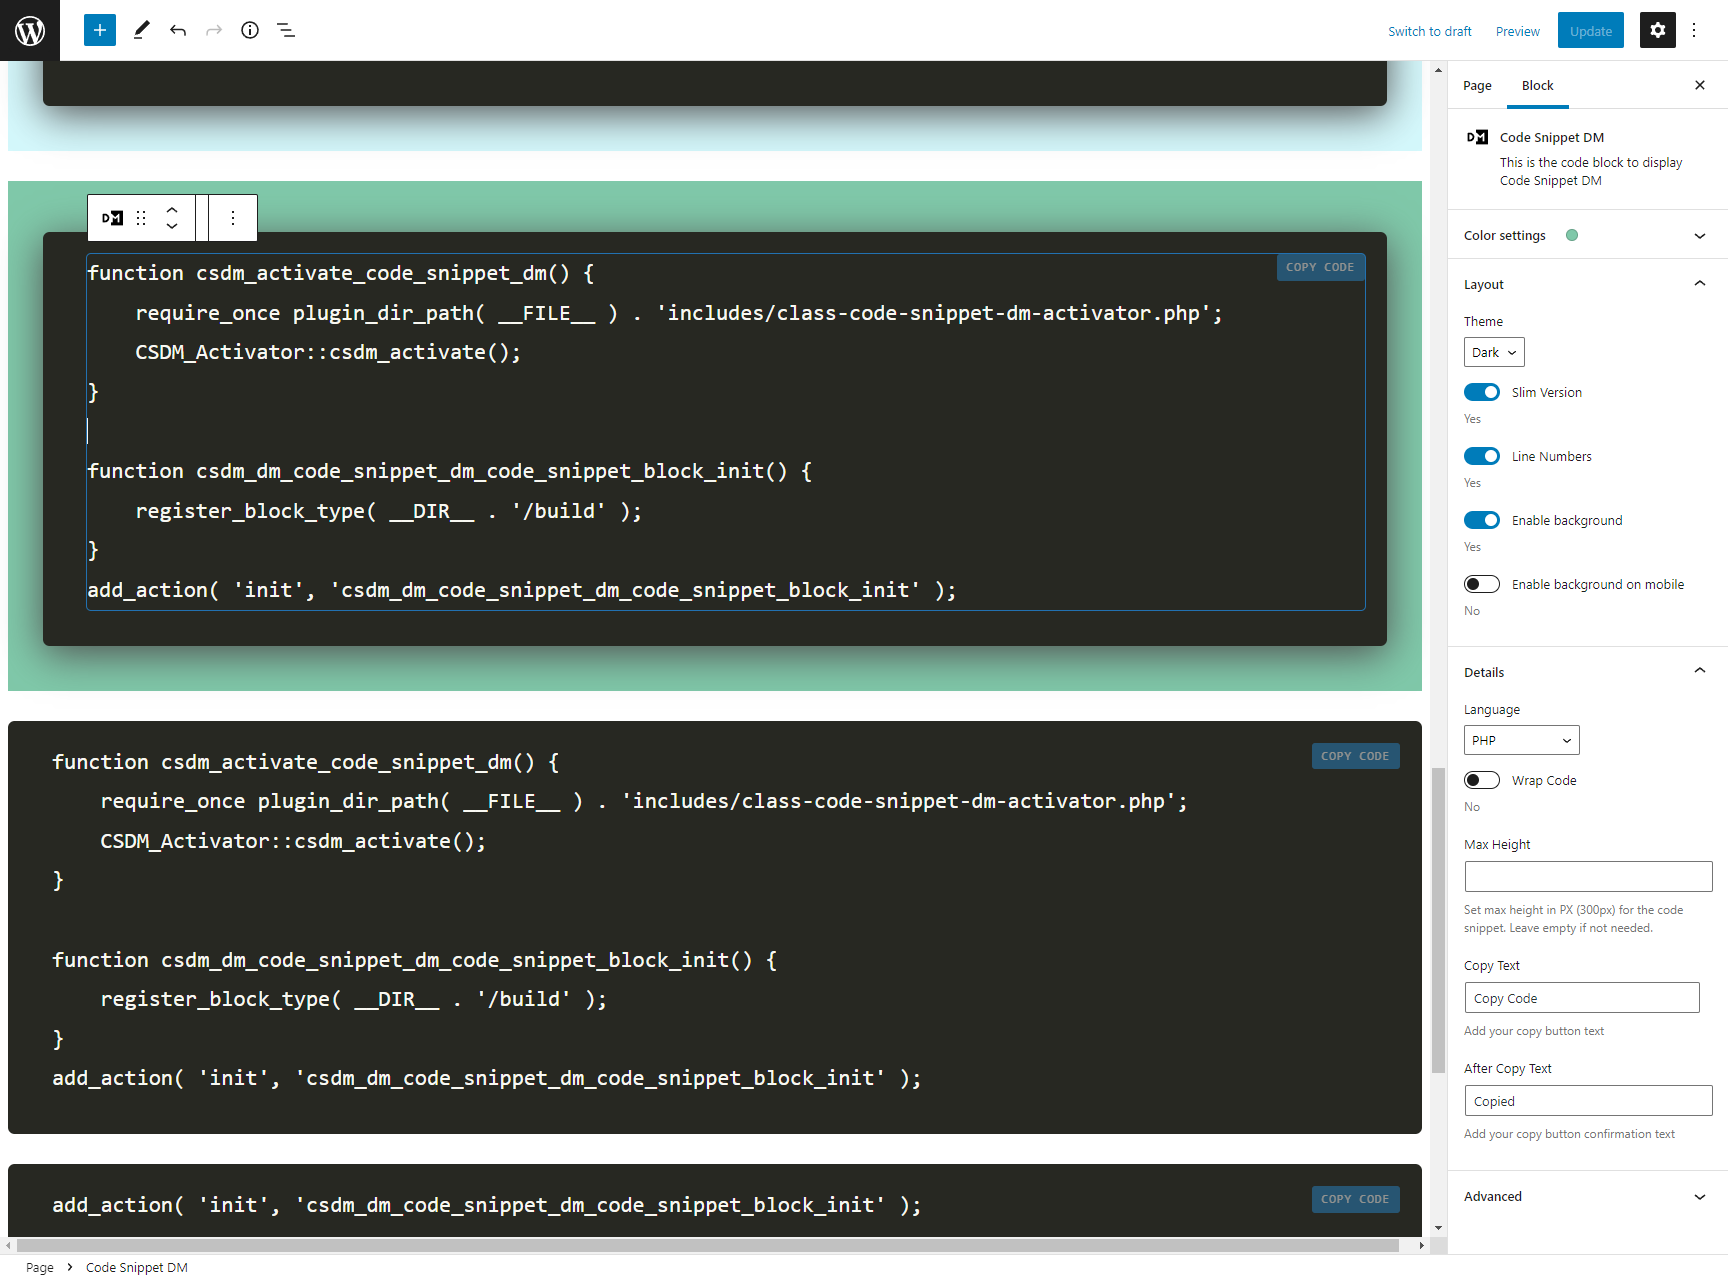This screenshot has width=1728, height=1279.
Task: Expand the Color settings panel
Action: (1588, 235)
